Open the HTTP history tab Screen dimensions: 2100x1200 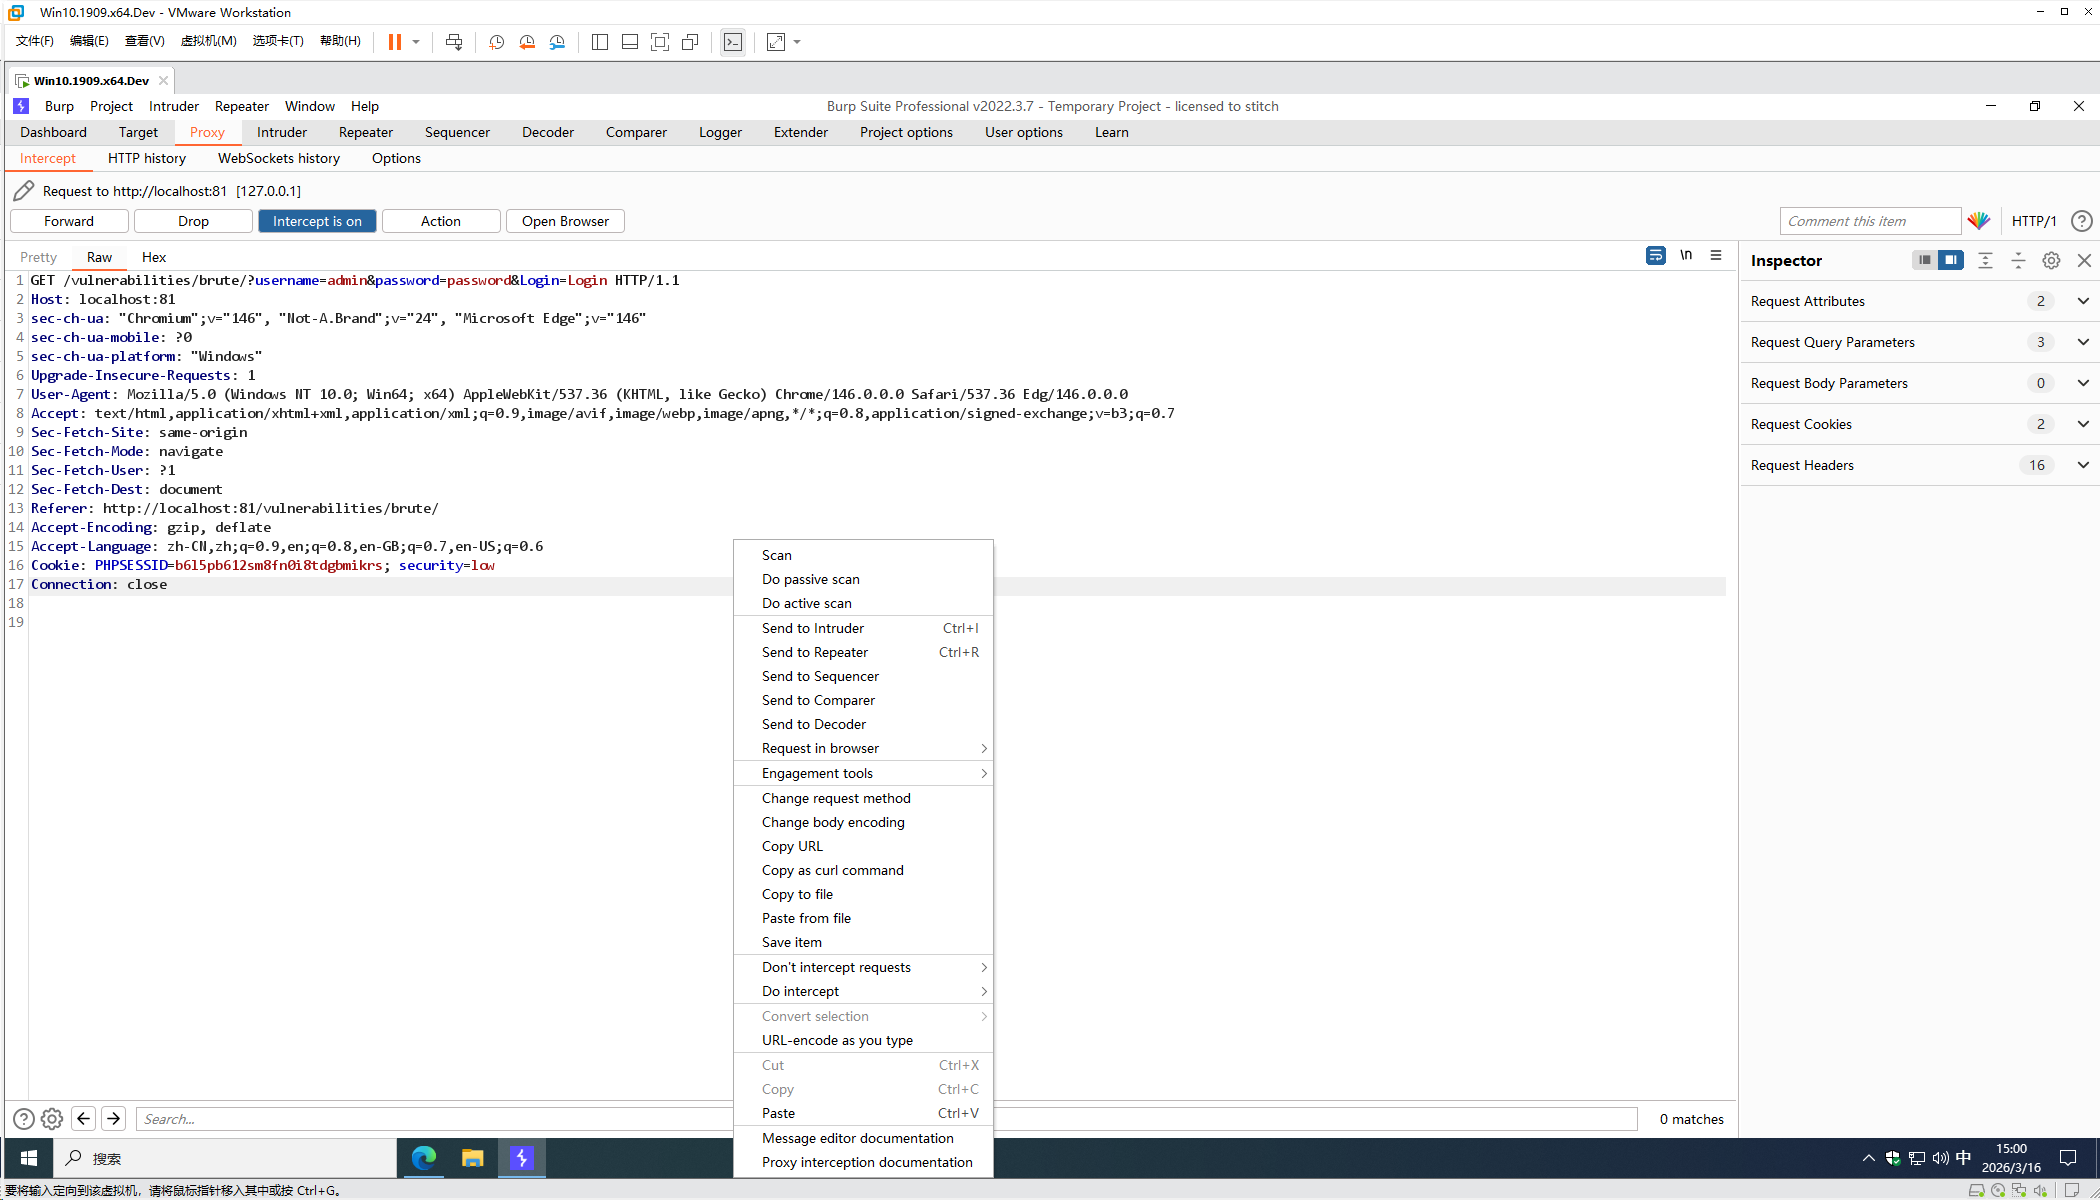click(147, 158)
